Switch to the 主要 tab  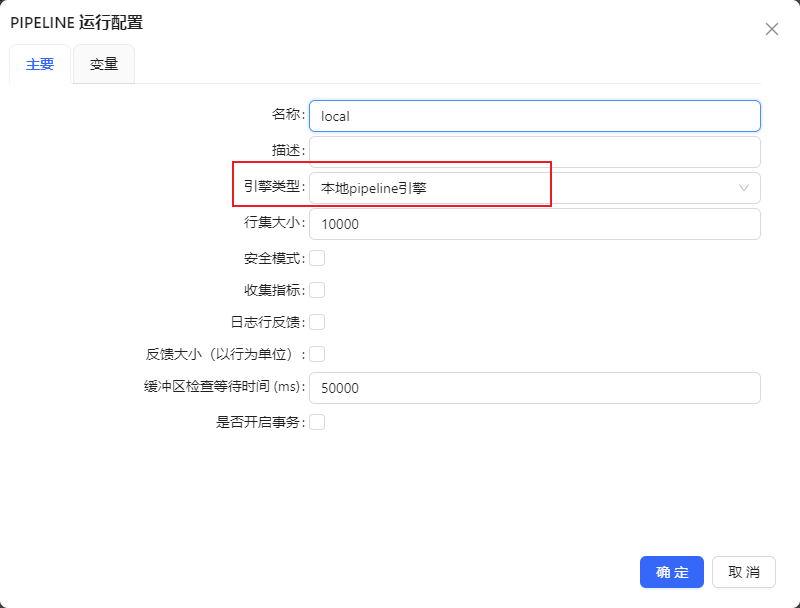point(40,64)
